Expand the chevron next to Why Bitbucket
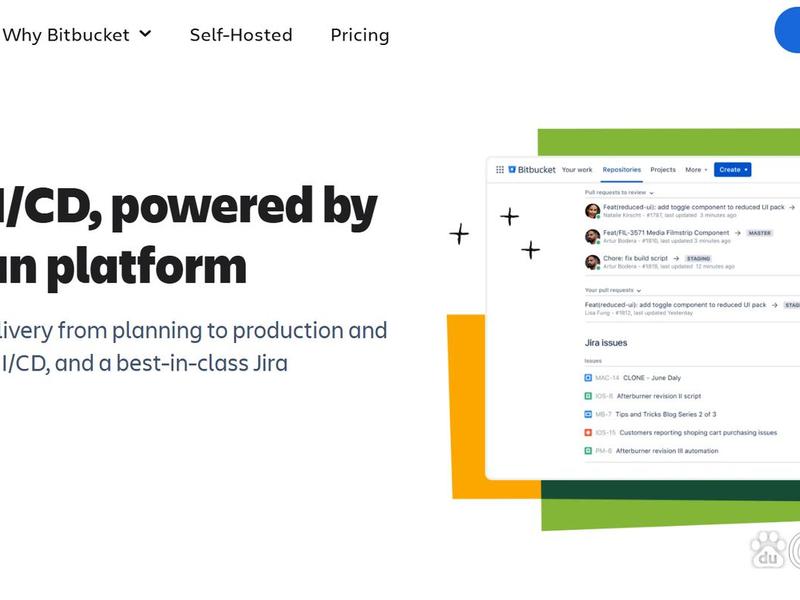Screen dimensions: 800x600 145,34
